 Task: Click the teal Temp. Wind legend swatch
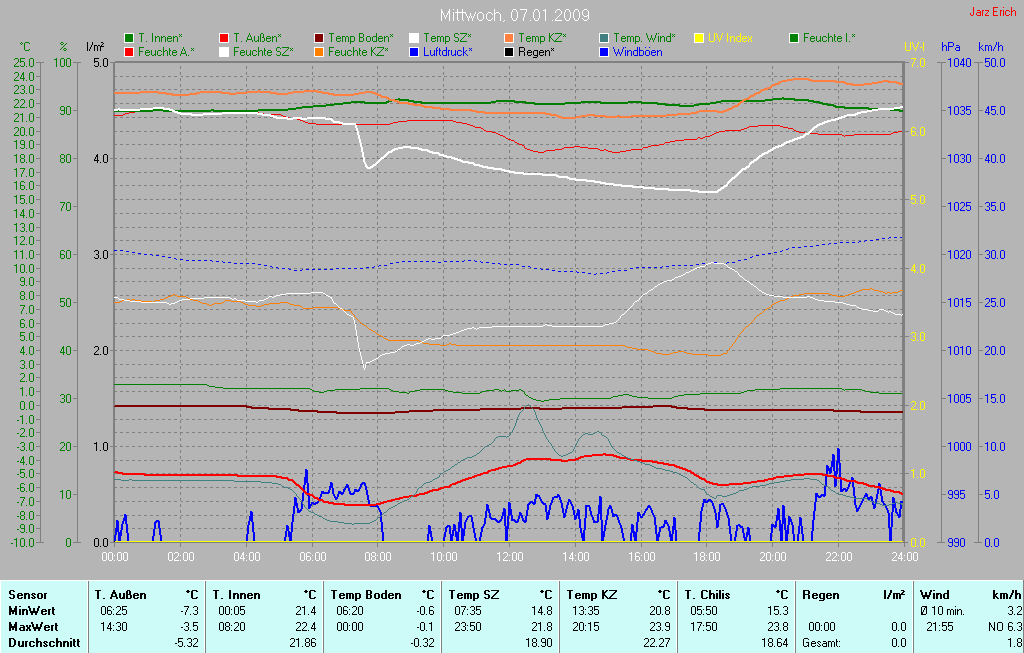[x=604, y=38]
